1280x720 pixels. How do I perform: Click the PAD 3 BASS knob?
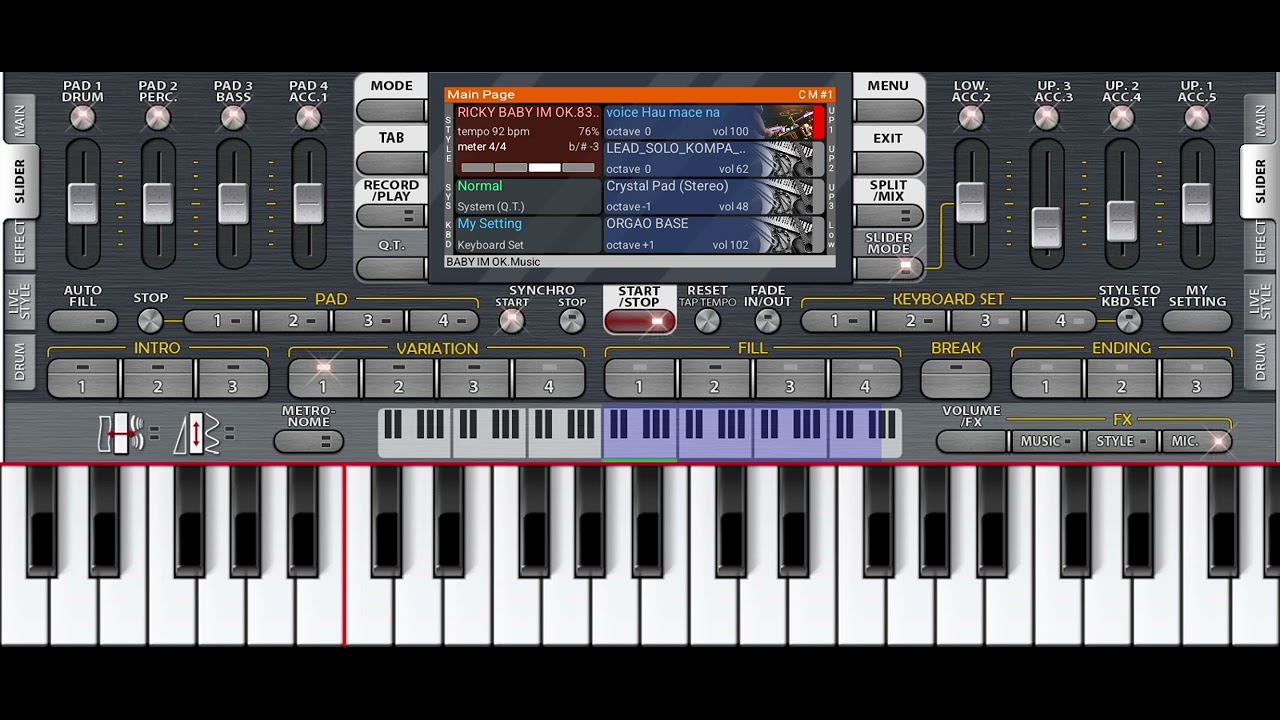pos(233,118)
